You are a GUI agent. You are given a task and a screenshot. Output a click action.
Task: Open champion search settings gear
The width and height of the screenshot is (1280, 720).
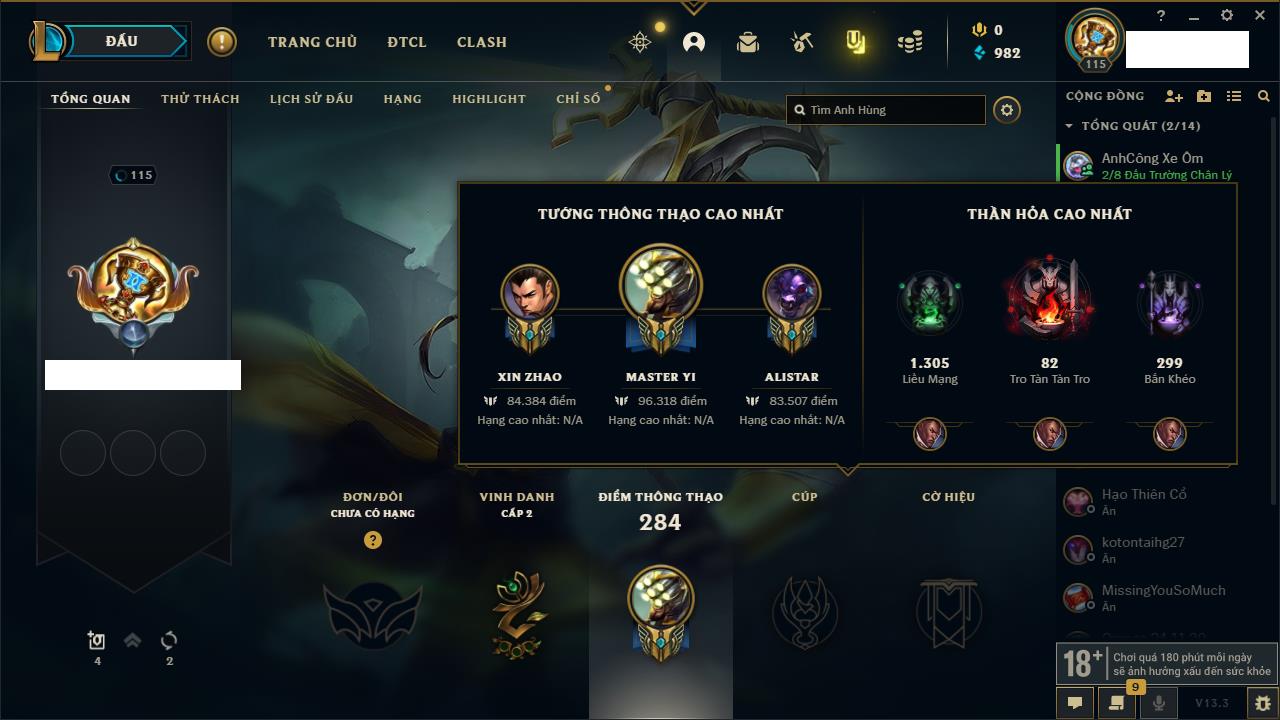(1007, 110)
